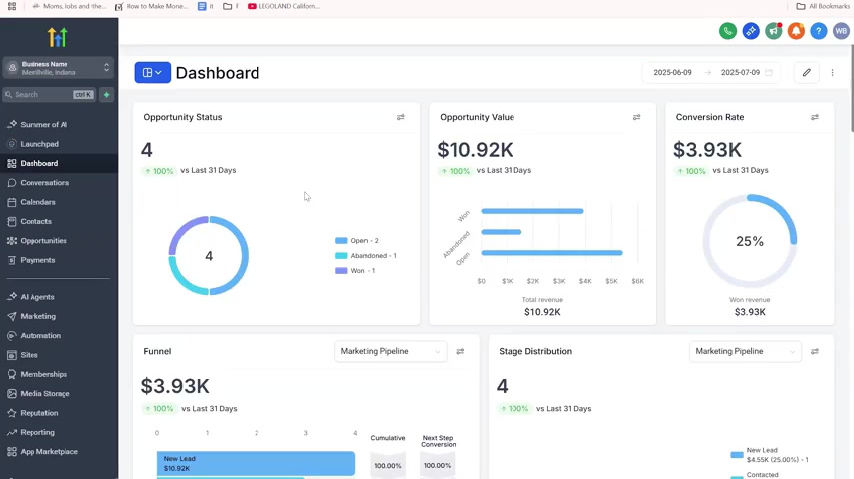This screenshot has width=854, height=479.
Task: Expand the blue dashboard switcher dropdown
Action: [x=152, y=72]
